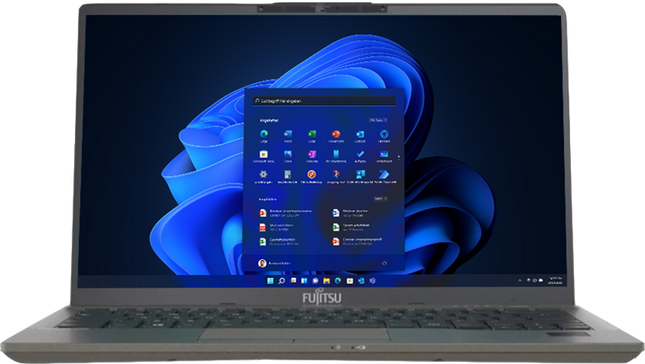Open the Alle Apps list button
Image resolution: width=645 pixels, height=364 pixels.
point(378,120)
